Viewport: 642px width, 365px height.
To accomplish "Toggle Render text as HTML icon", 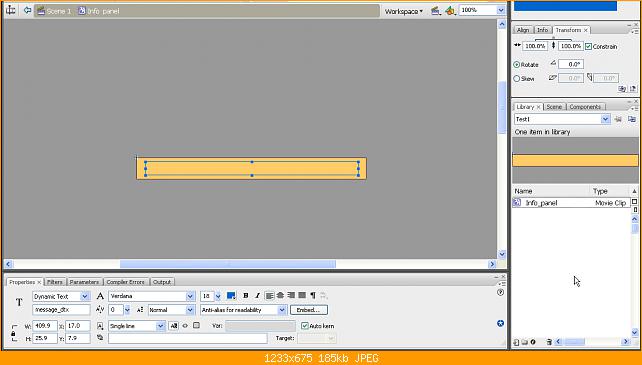I will [185, 326].
